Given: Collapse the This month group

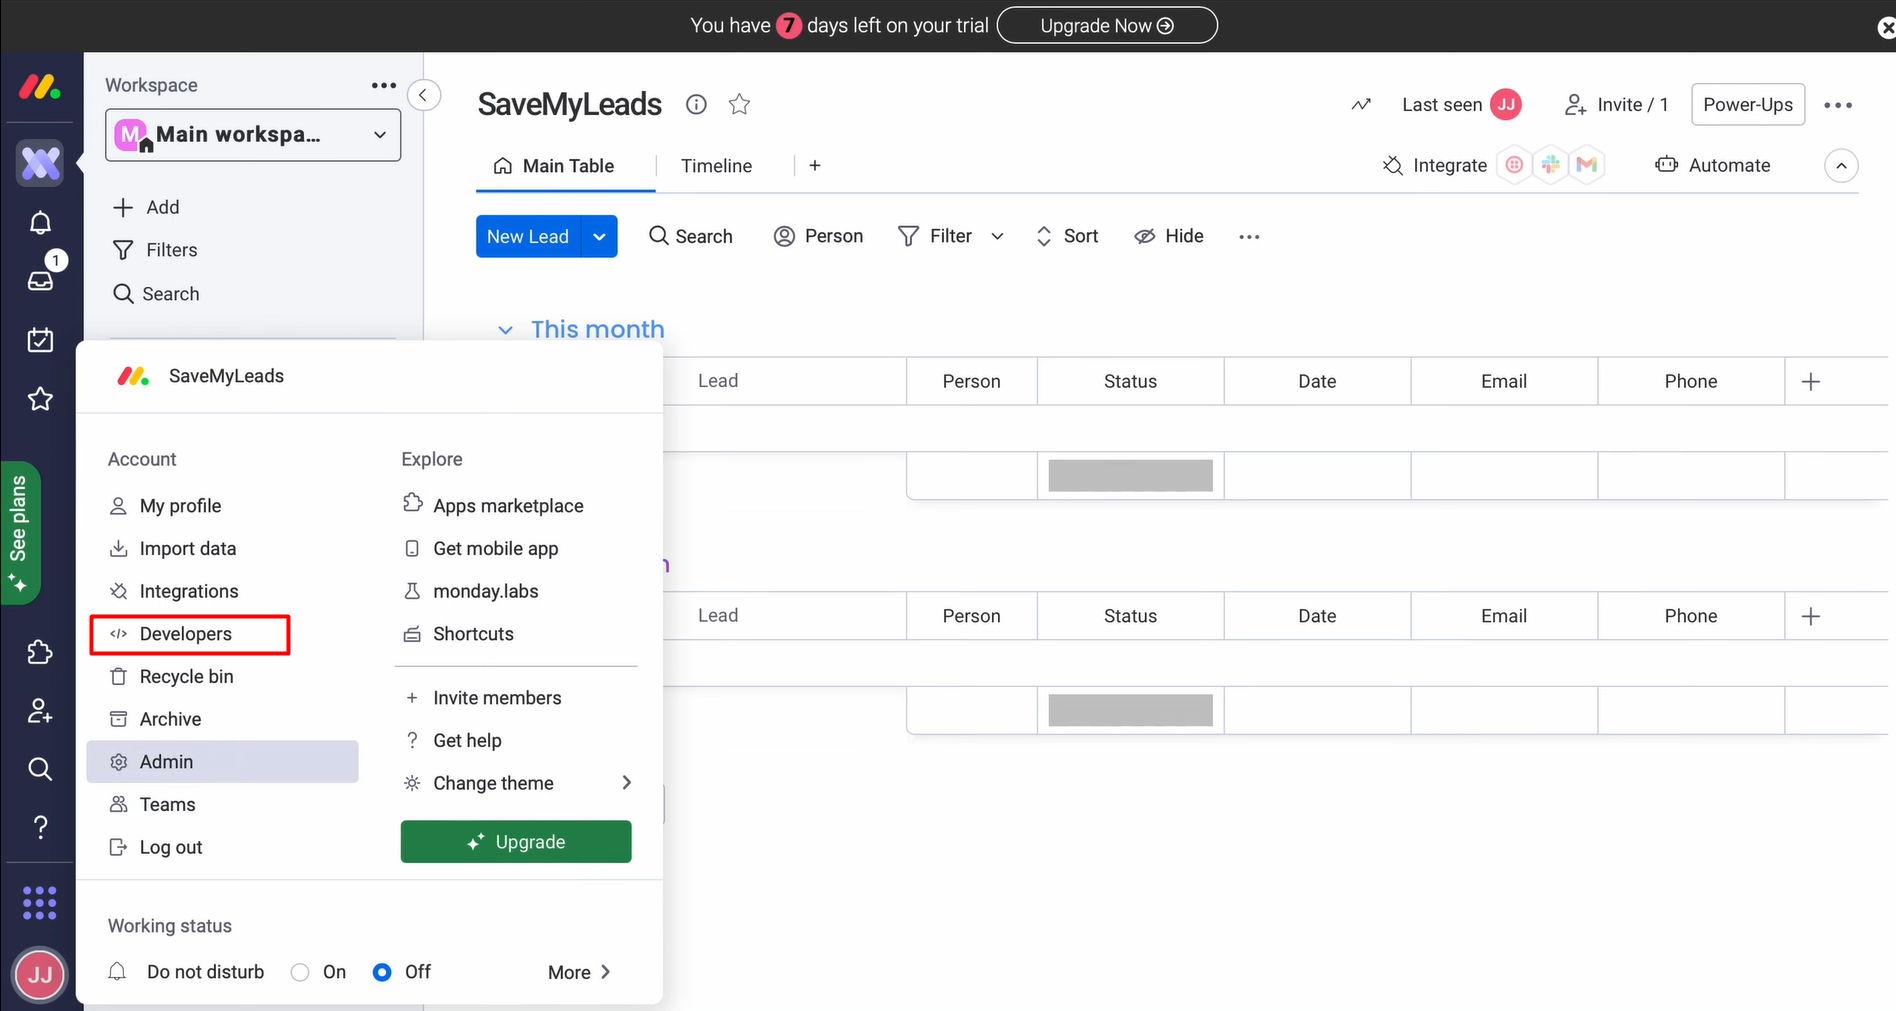Looking at the screenshot, I should click(x=506, y=330).
